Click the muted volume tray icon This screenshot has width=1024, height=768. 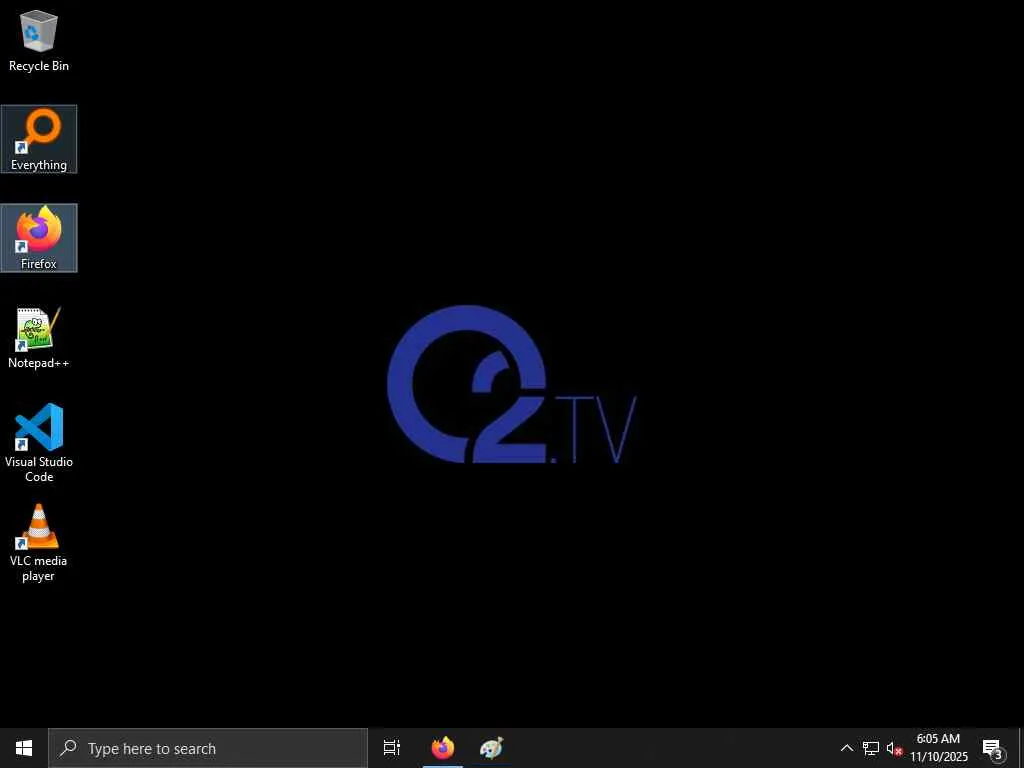tap(894, 748)
